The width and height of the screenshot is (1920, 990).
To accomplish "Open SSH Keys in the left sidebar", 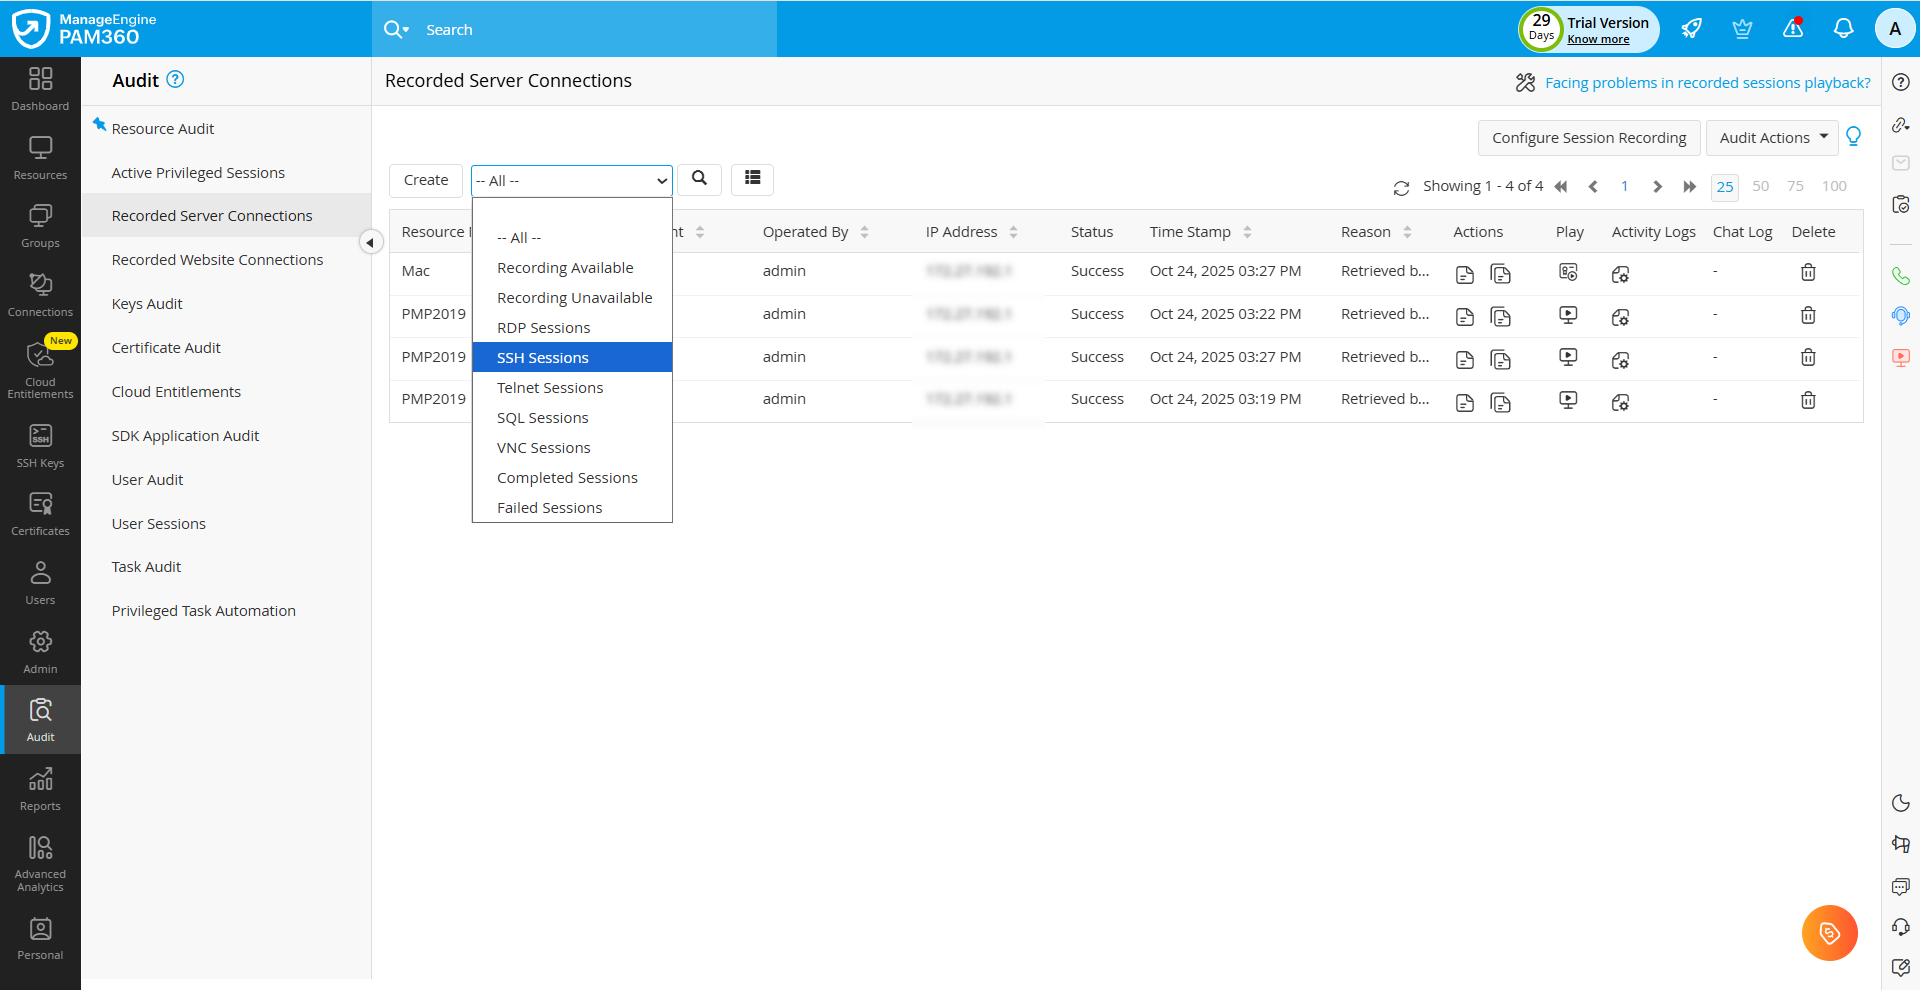I will point(40,446).
